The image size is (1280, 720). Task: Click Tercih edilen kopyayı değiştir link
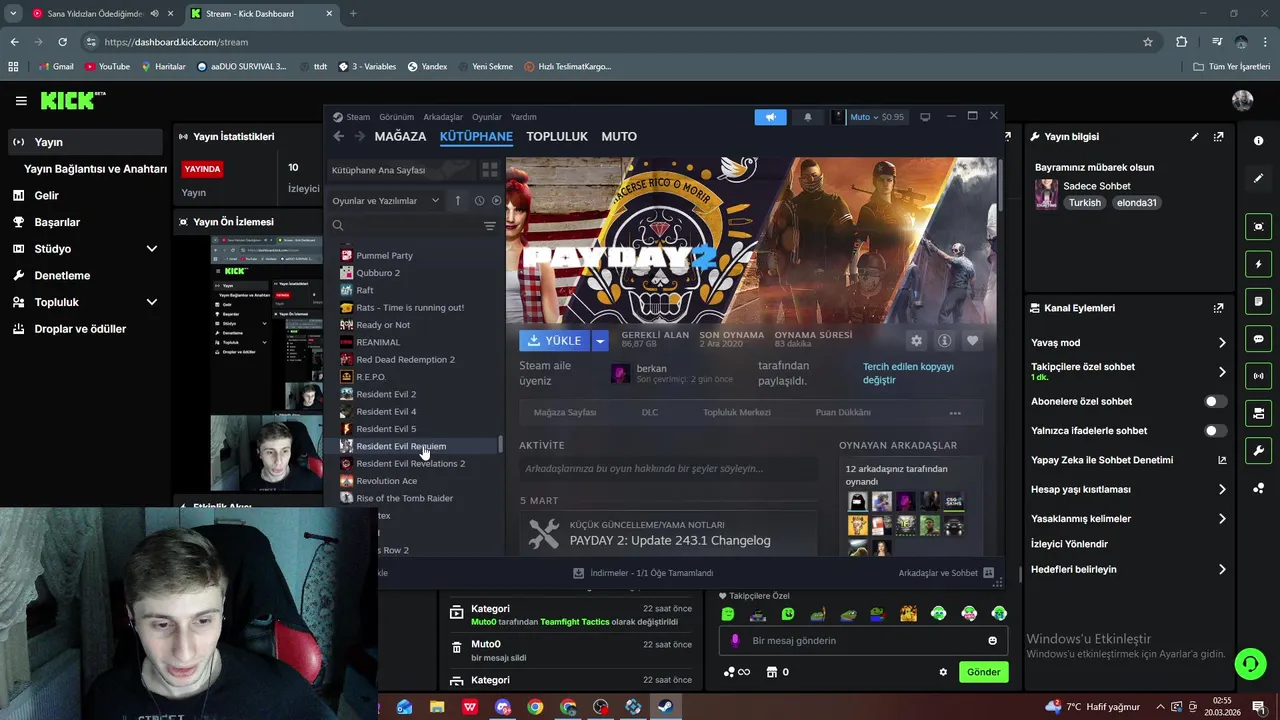(908, 373)
